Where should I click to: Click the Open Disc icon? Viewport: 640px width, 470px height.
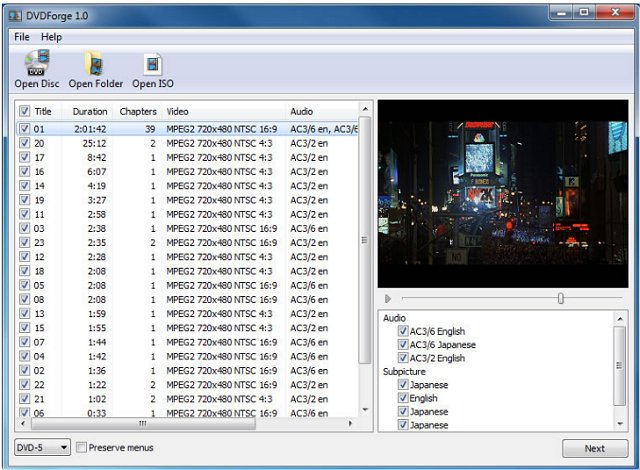[37, 65]
